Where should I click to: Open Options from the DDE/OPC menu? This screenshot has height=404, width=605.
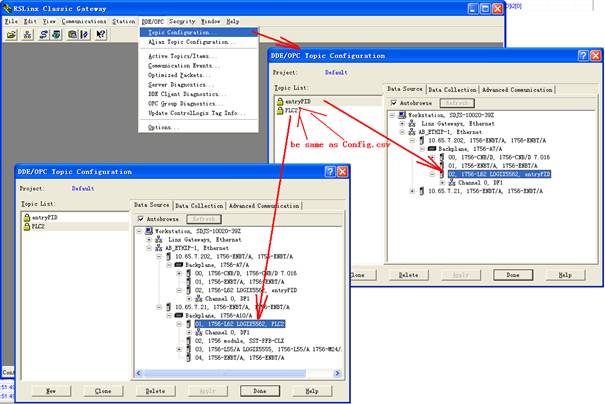[162, 127]
